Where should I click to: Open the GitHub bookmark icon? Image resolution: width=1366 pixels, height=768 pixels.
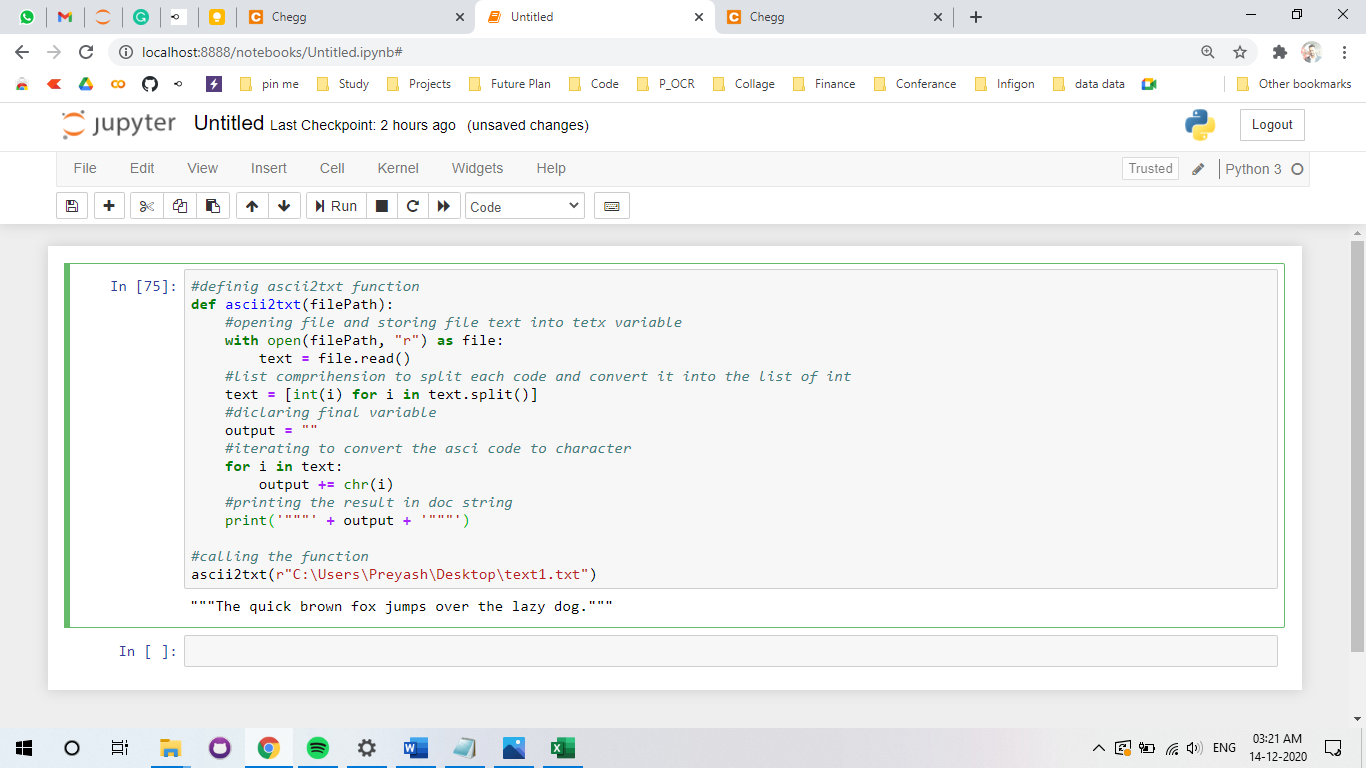click(150, 84)
